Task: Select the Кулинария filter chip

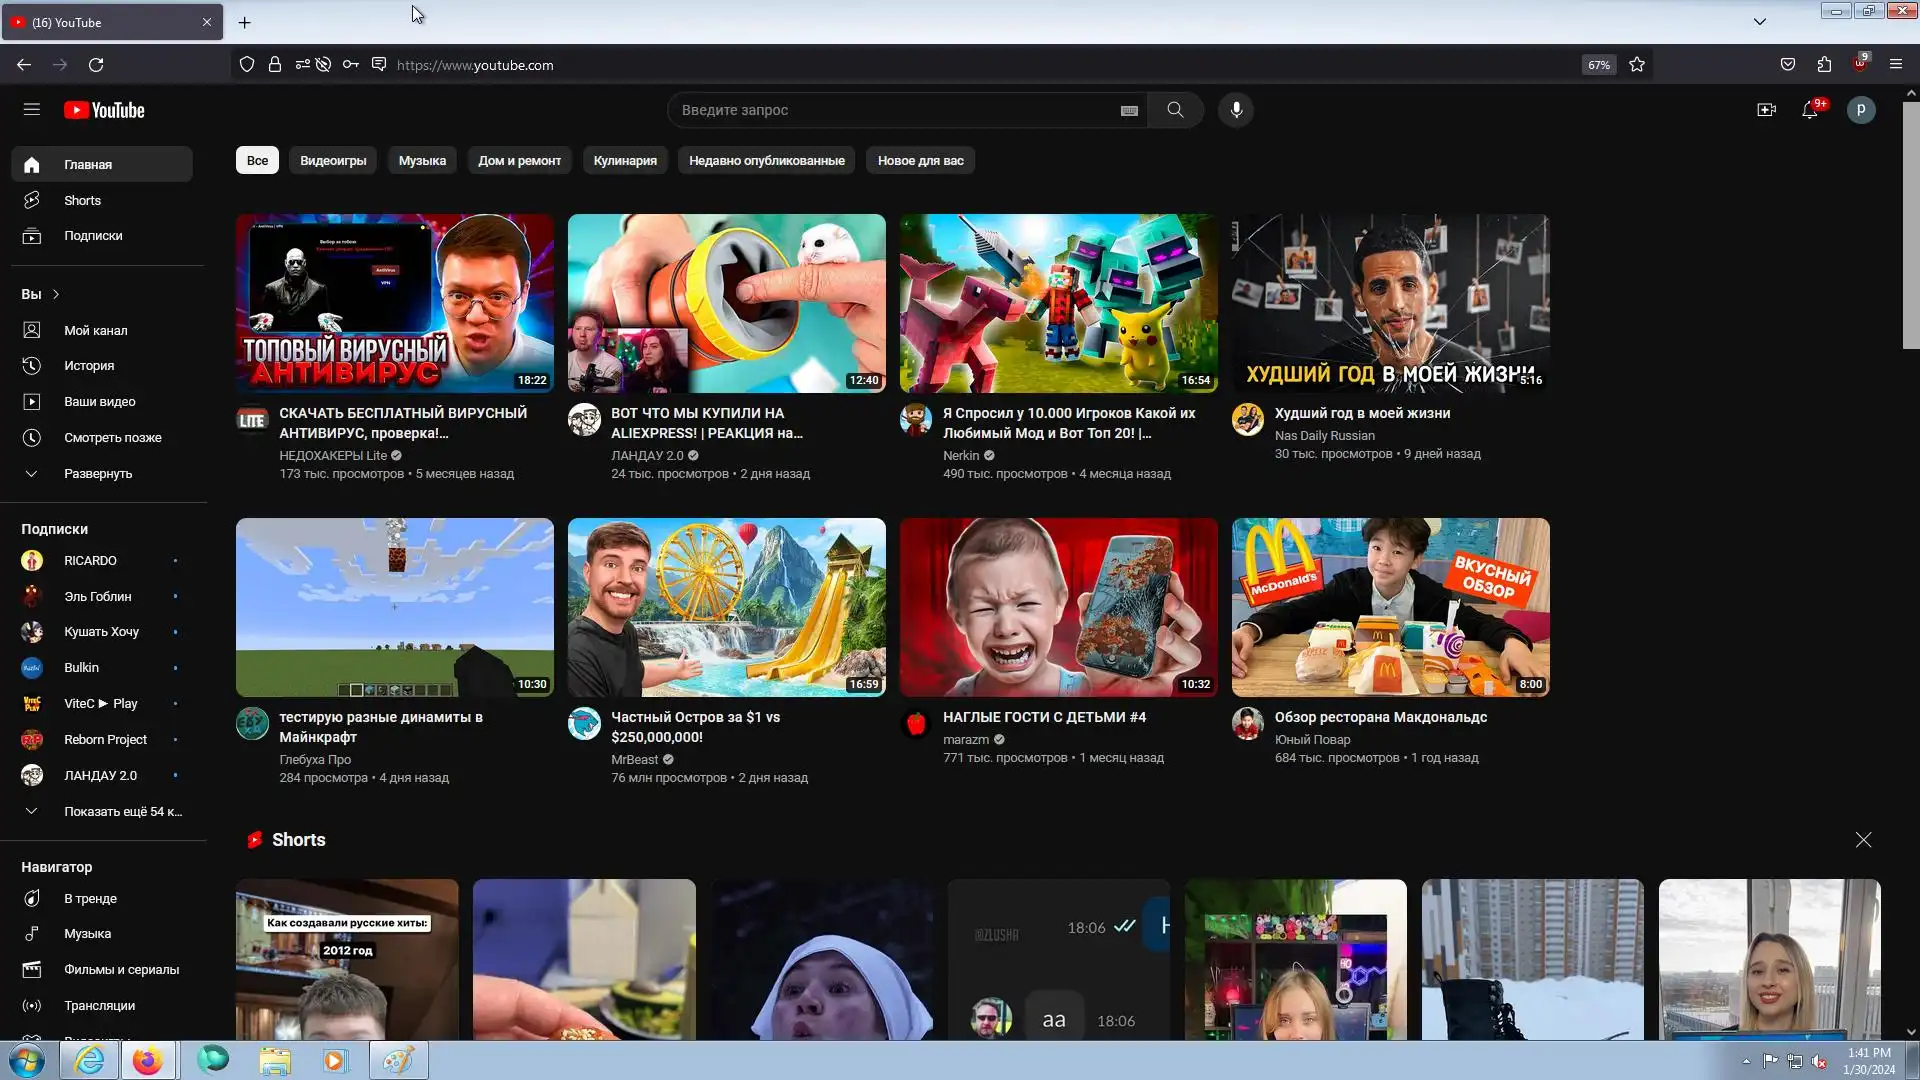Action: tap(625, 161)
